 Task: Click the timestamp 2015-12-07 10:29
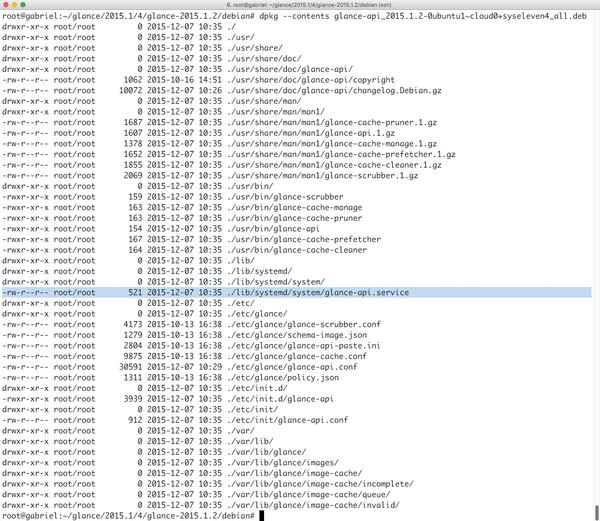(x=184, y=367)
